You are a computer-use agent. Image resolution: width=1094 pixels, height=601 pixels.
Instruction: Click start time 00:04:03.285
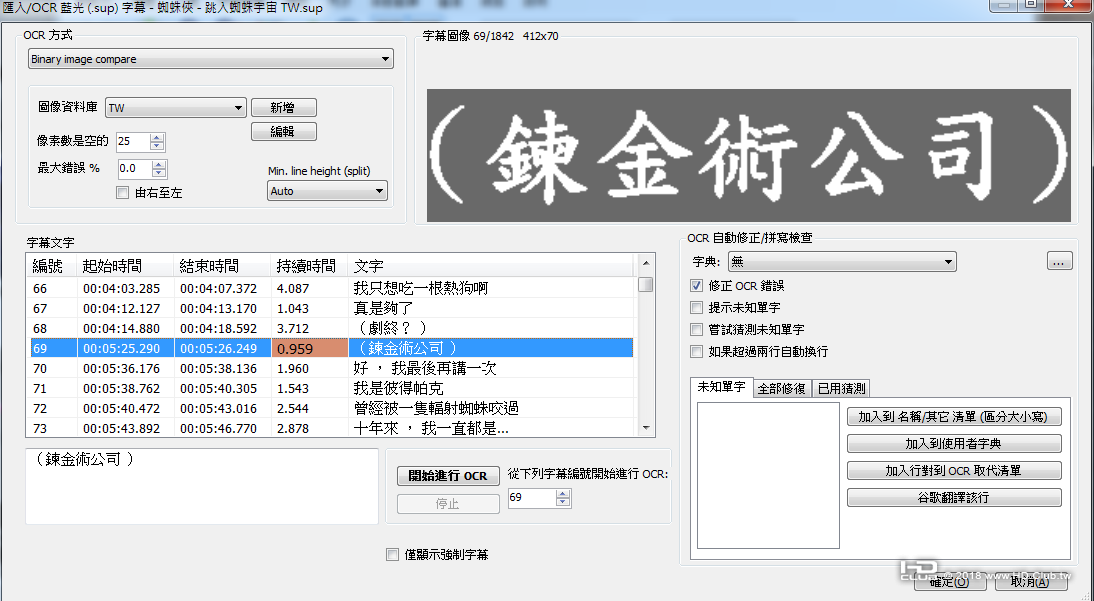click(x=121, y=288)
